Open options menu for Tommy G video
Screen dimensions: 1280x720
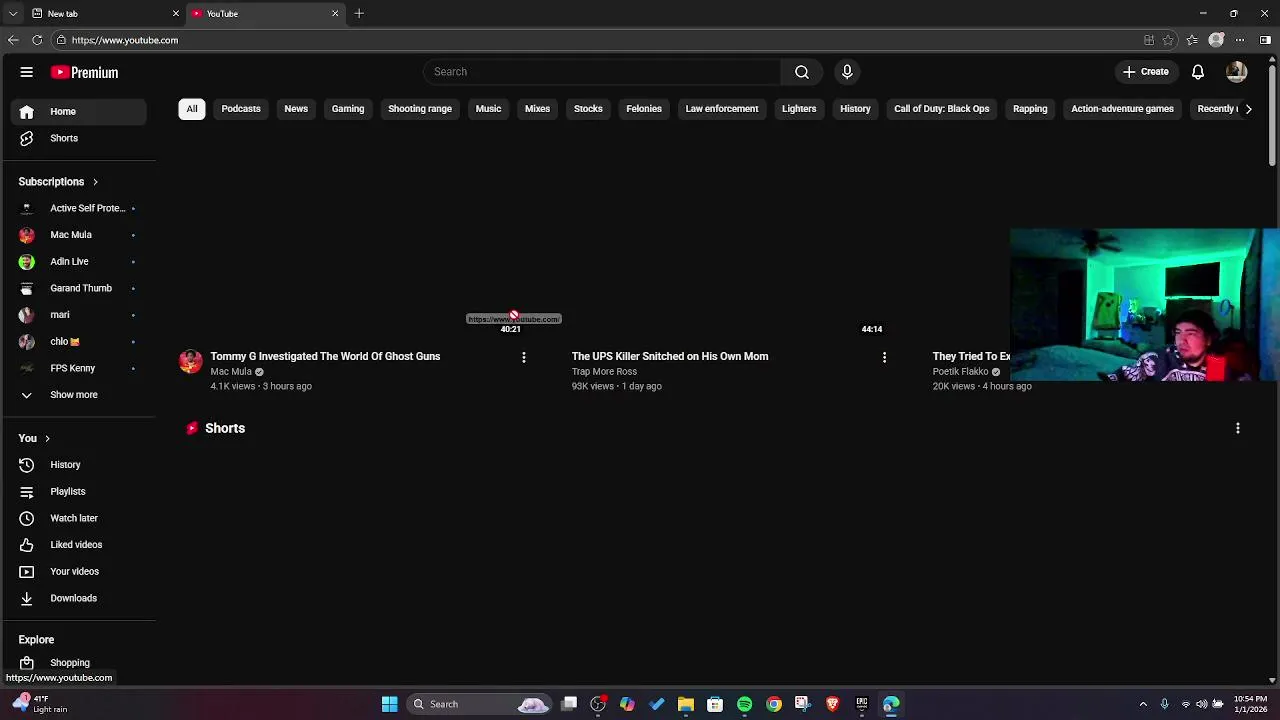(523, 357)
